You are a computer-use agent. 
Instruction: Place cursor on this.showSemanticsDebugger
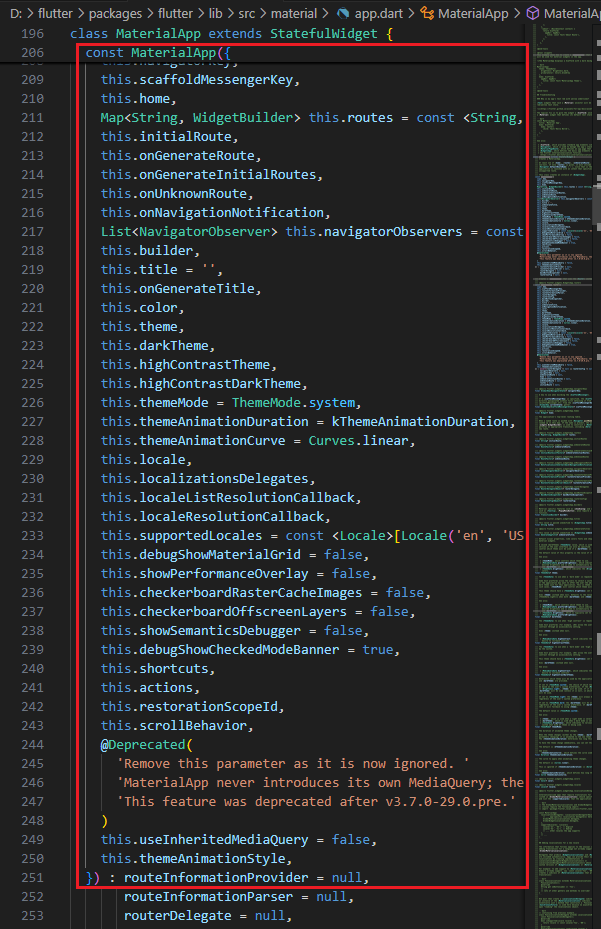click(x=200, y=630)
